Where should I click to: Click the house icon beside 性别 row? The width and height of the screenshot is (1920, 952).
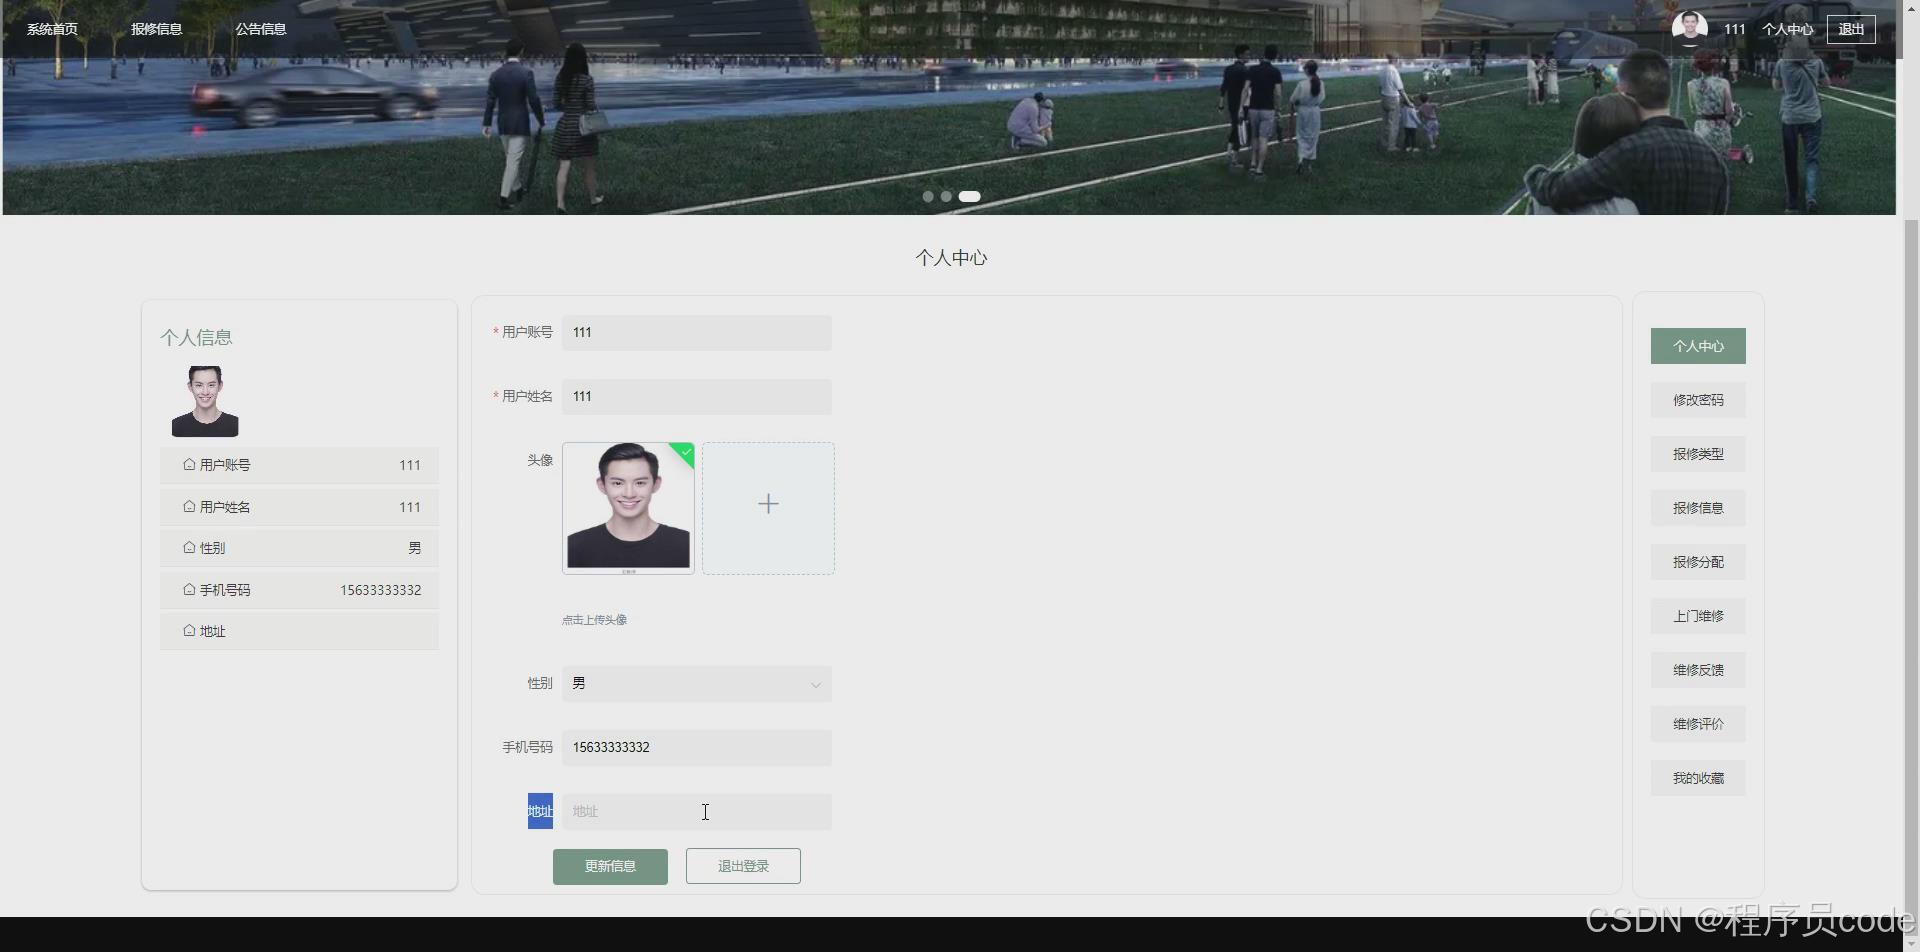click(x=189, y=547)
